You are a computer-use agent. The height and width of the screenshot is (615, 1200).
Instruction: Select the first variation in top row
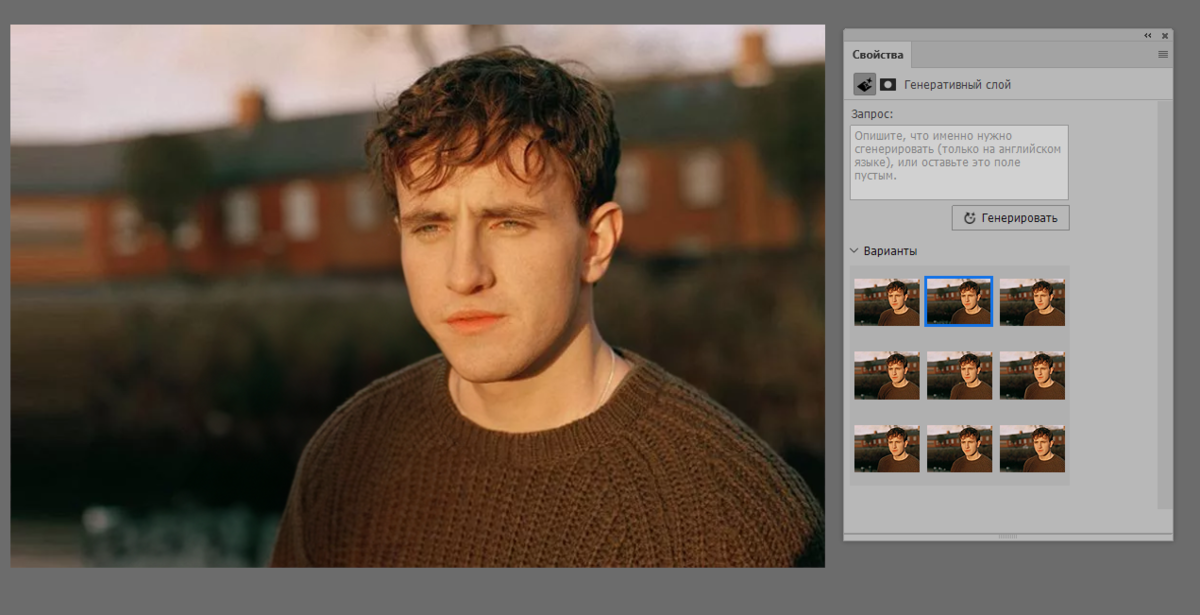887,302
